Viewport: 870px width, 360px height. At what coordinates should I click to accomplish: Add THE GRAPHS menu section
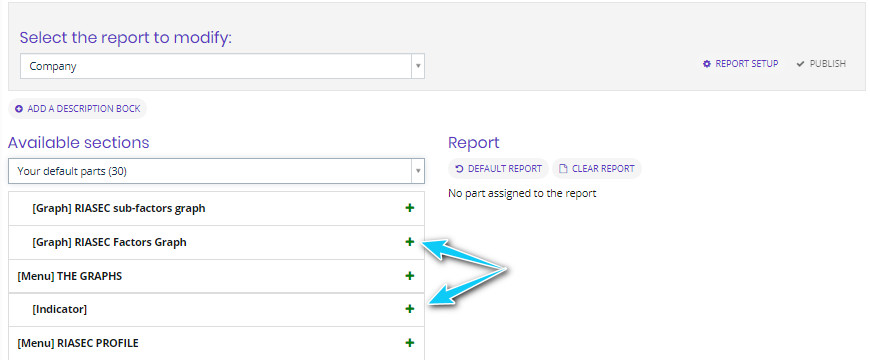click(409, 276)
